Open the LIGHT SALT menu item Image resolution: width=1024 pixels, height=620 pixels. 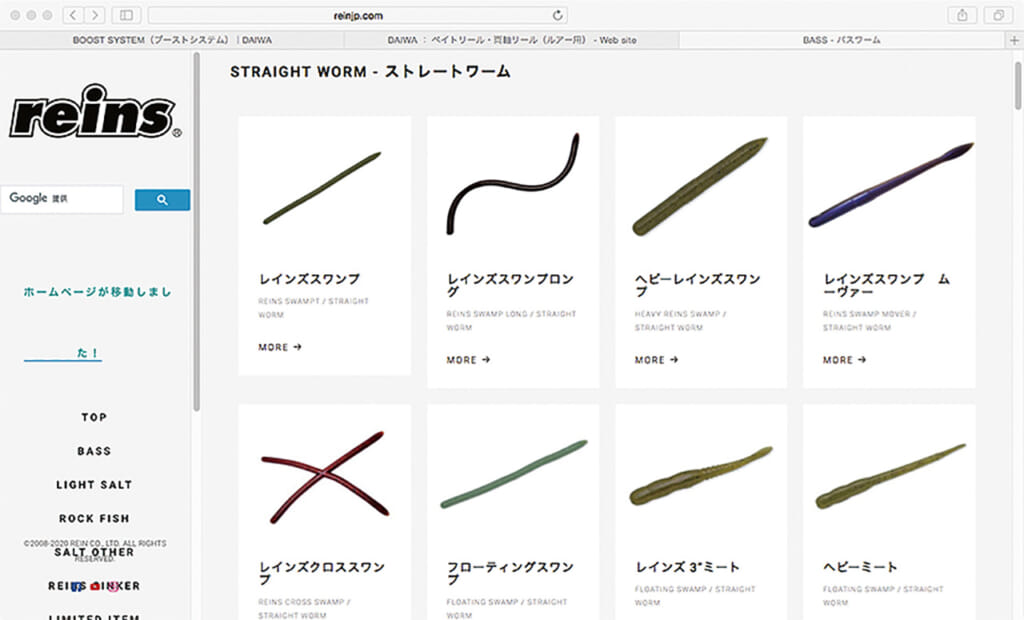[94, 485]
